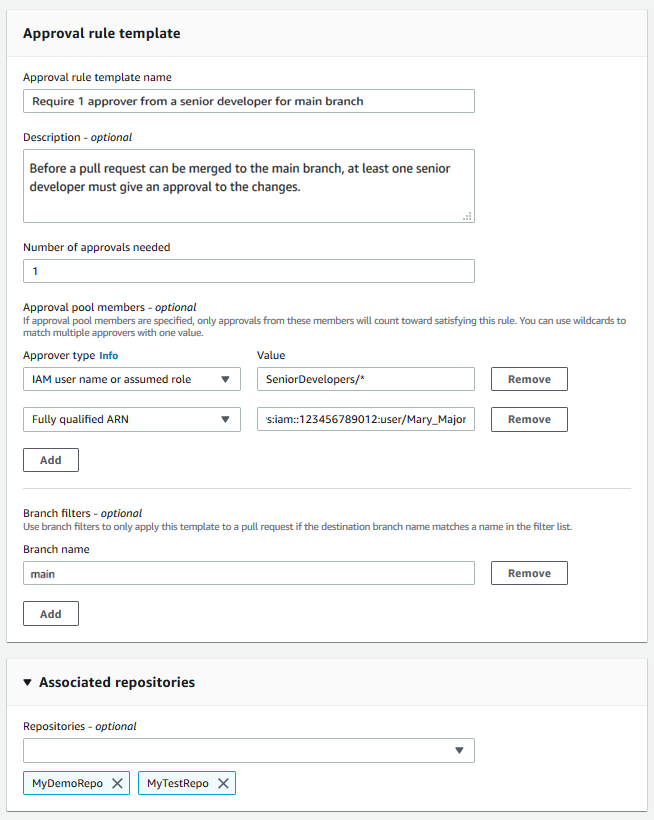Collapse the Associated repositories section
The height and width of the screenshot is (820, 654).
[28, 681]
